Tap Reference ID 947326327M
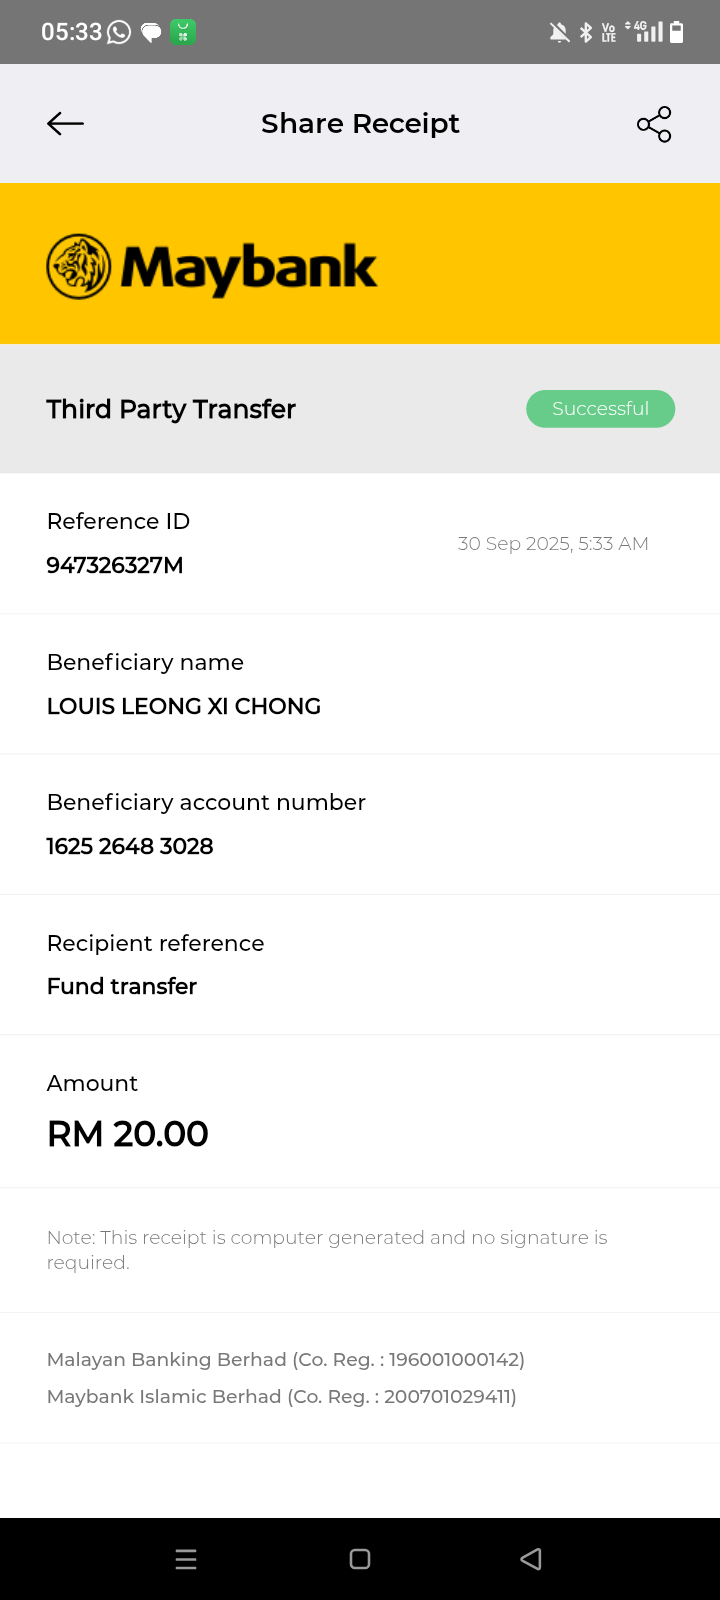 coord(115,565)
